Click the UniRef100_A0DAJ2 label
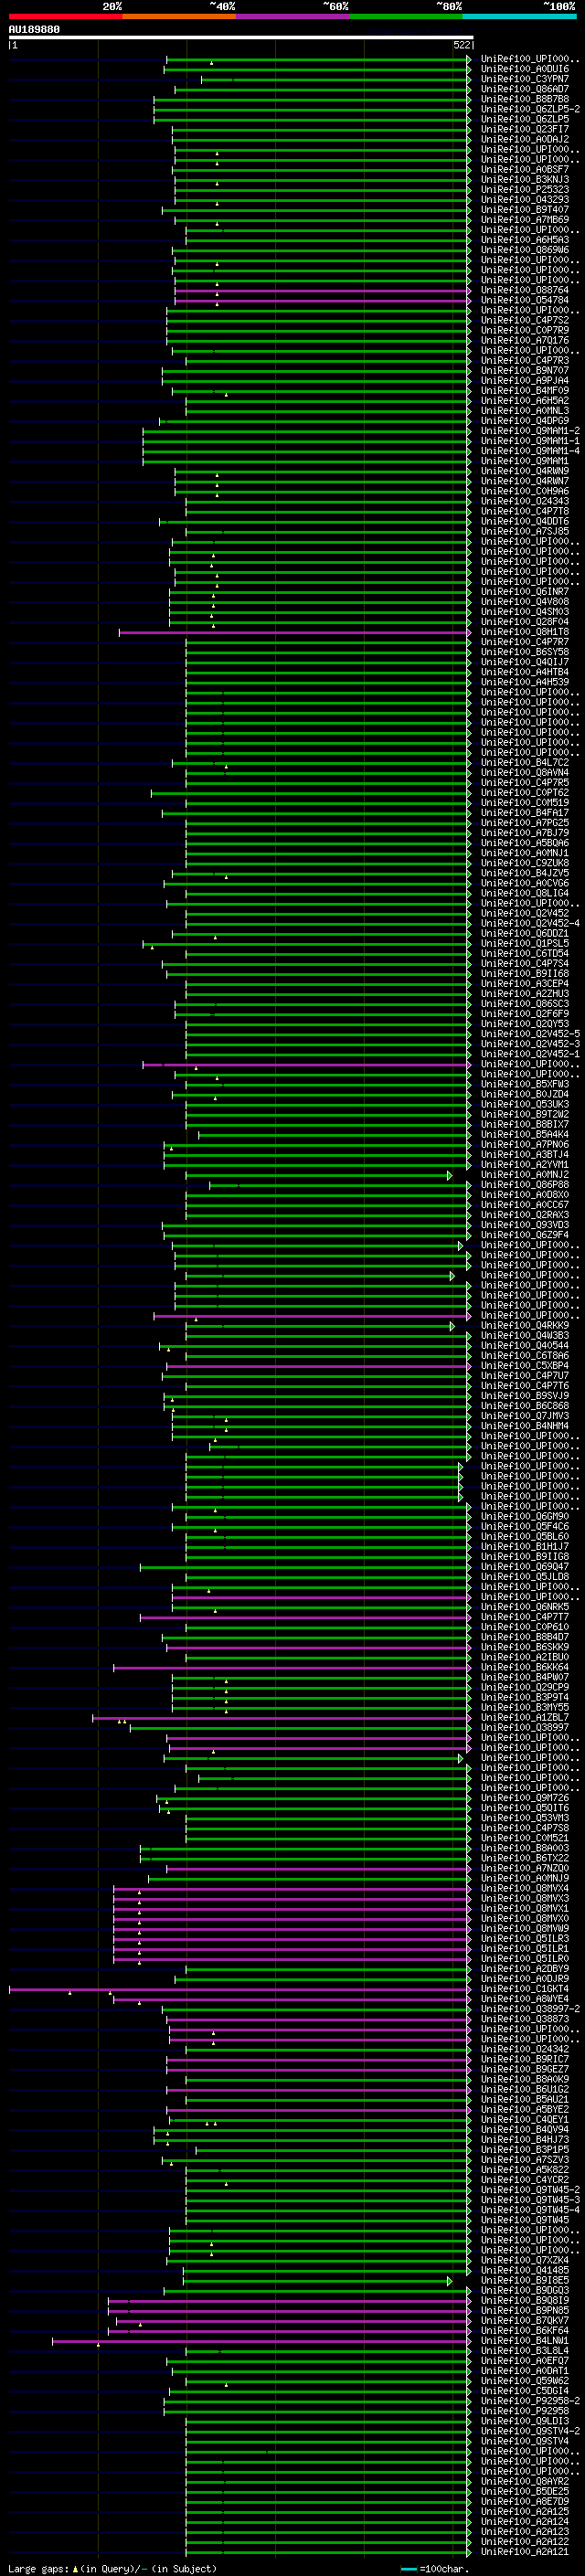The image size is (585, 2576). coord(525,139)
